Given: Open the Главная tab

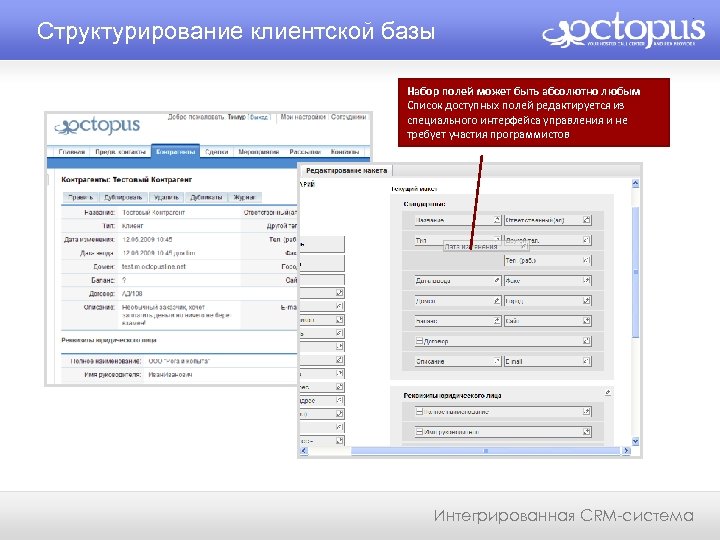Looking at the screenshot, I should coord(72,152).
